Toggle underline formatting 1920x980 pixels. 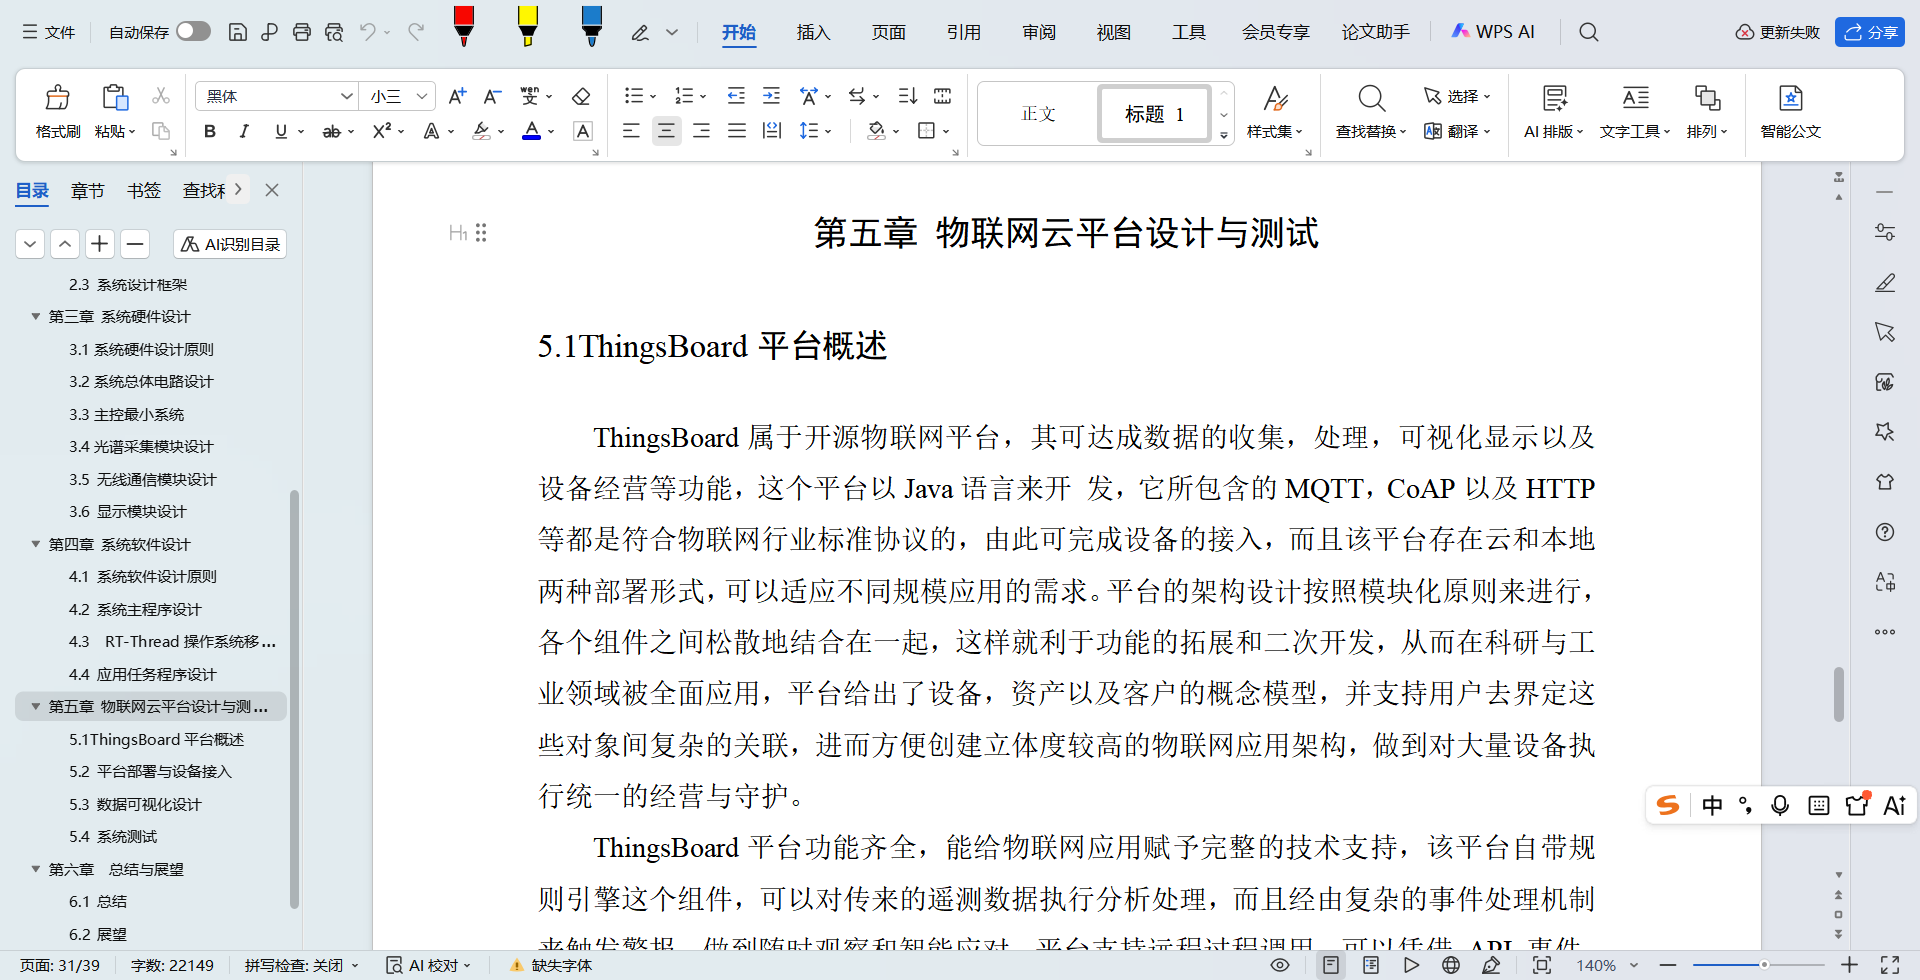281,131
